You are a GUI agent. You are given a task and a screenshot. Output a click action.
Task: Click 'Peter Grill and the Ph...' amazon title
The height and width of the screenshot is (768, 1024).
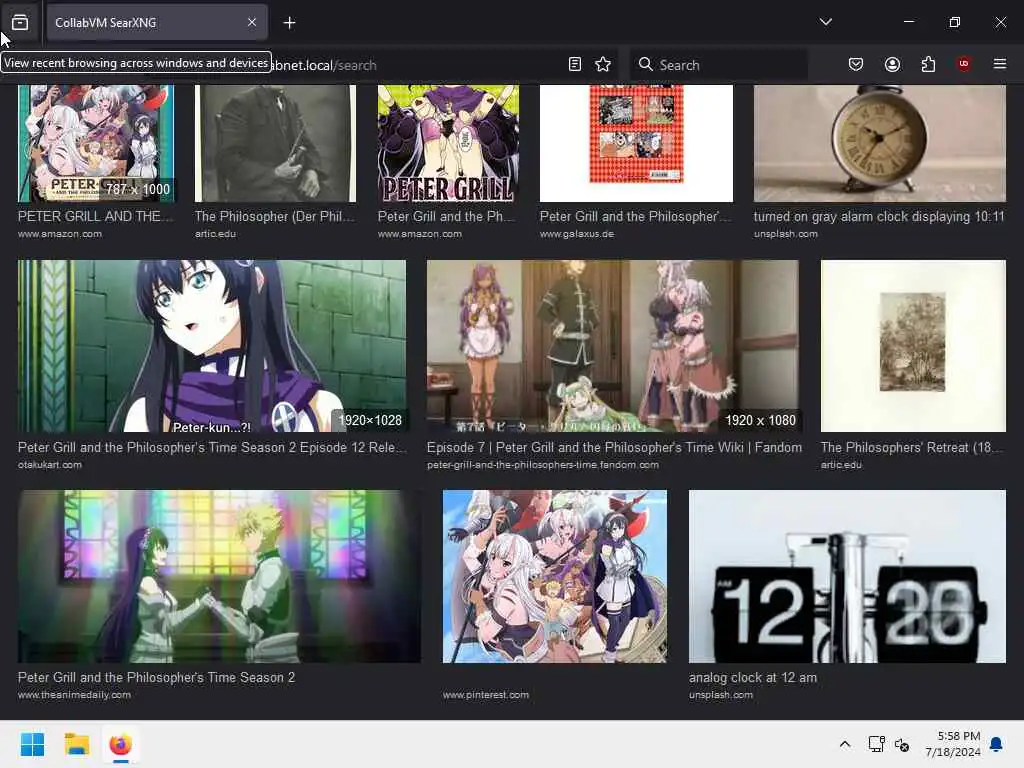pos(446,216)
